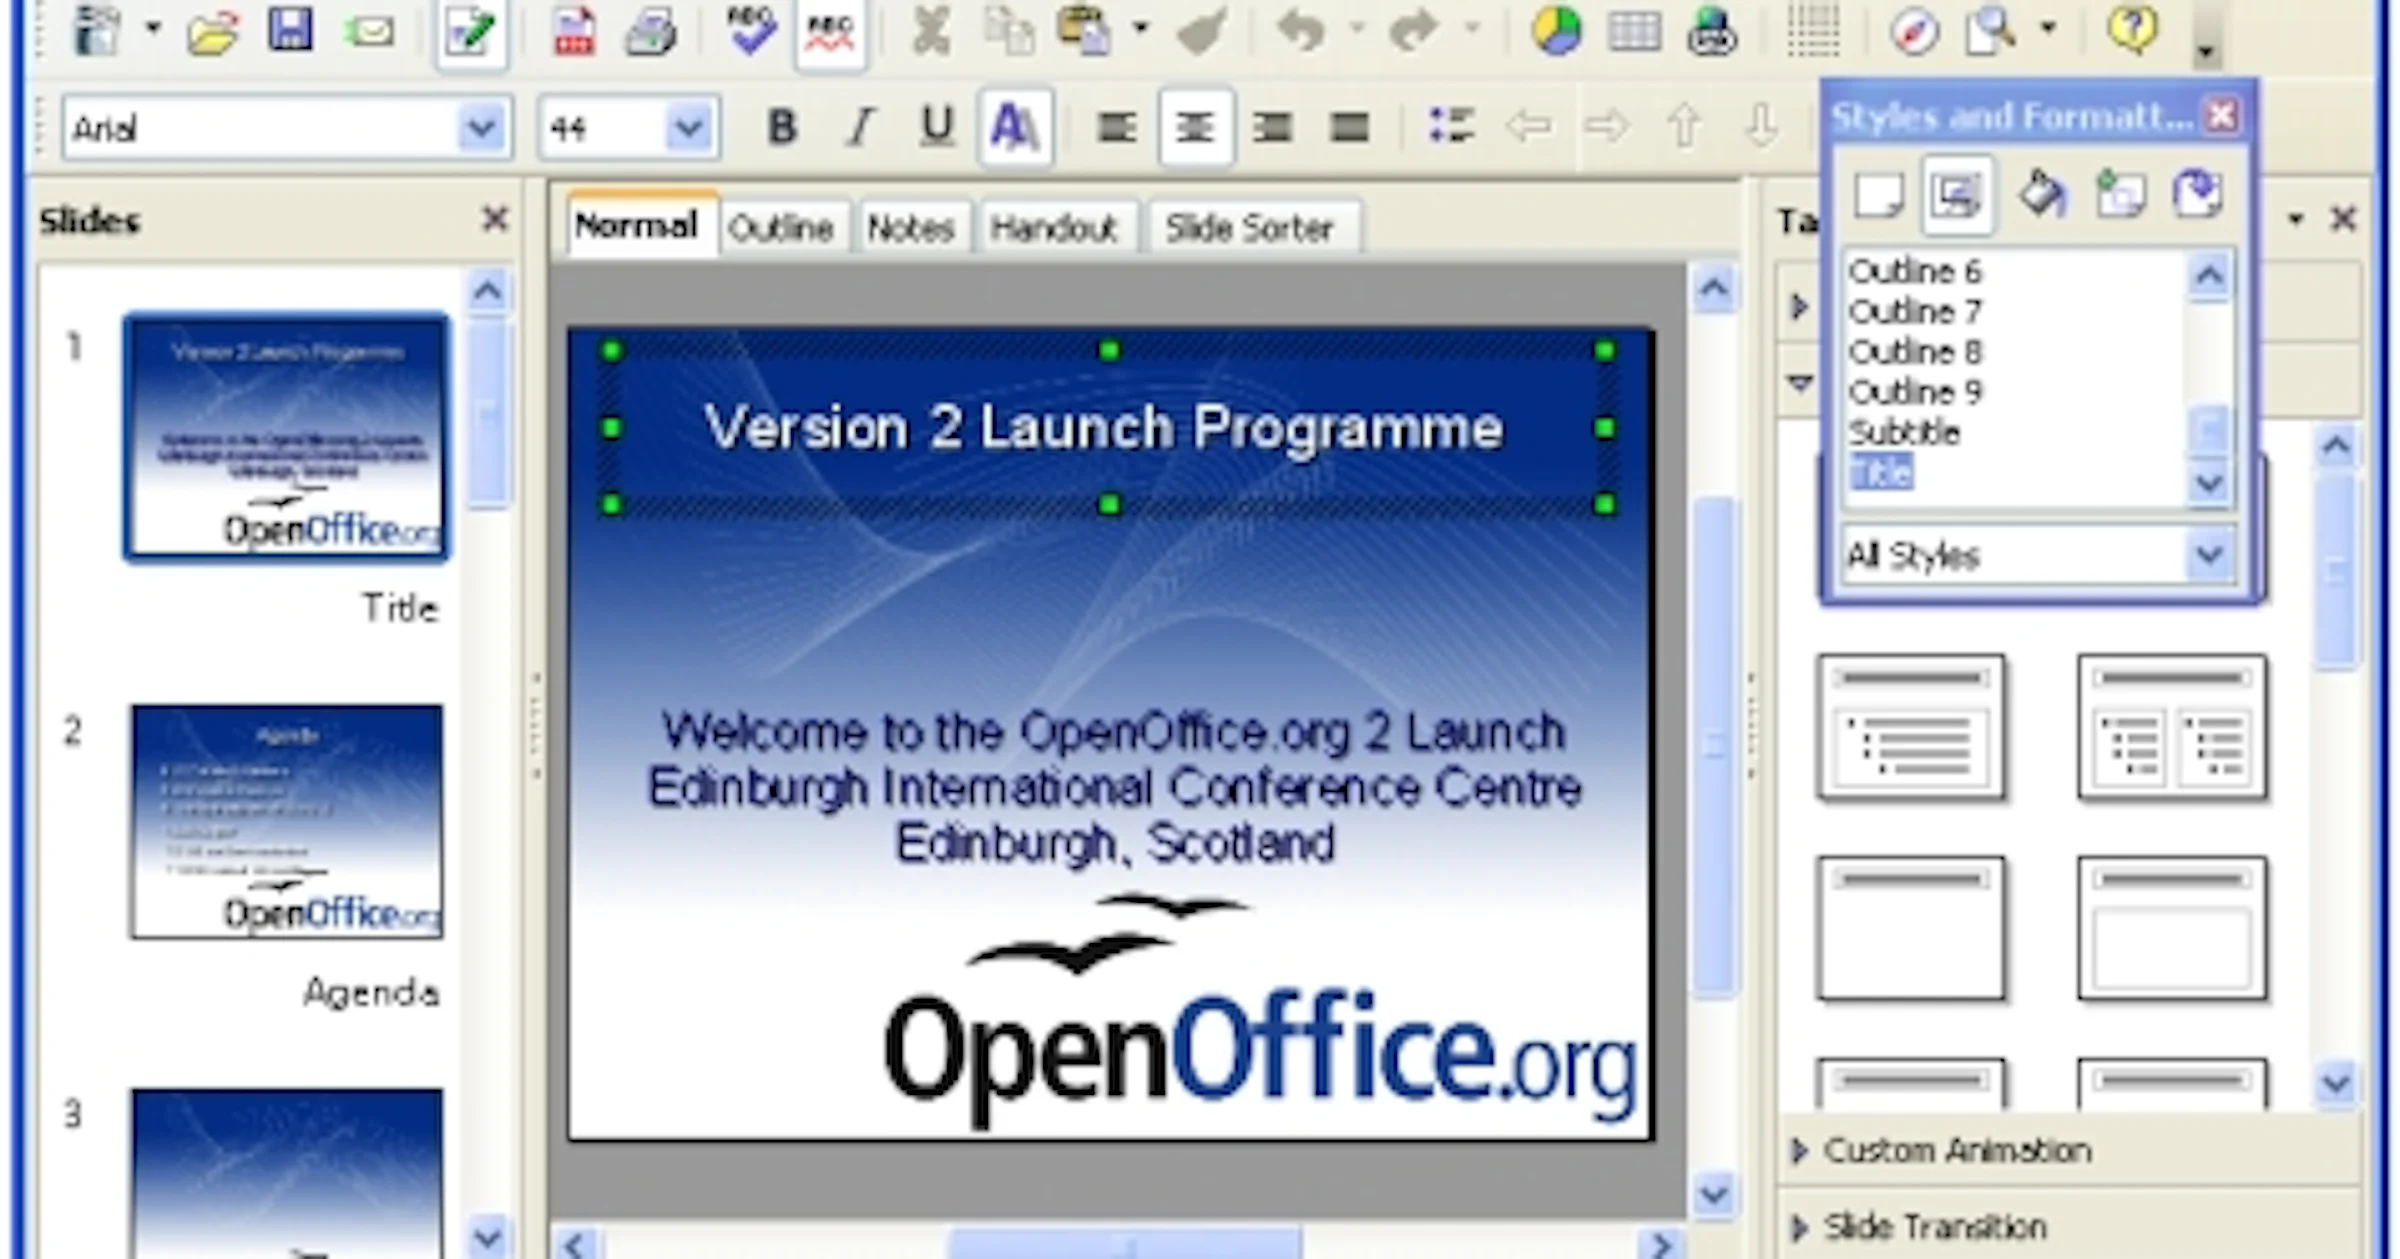This screenshot has width=2400, height=1259.
Task: Toggle Italic formatting
Action: pos(859,128)
